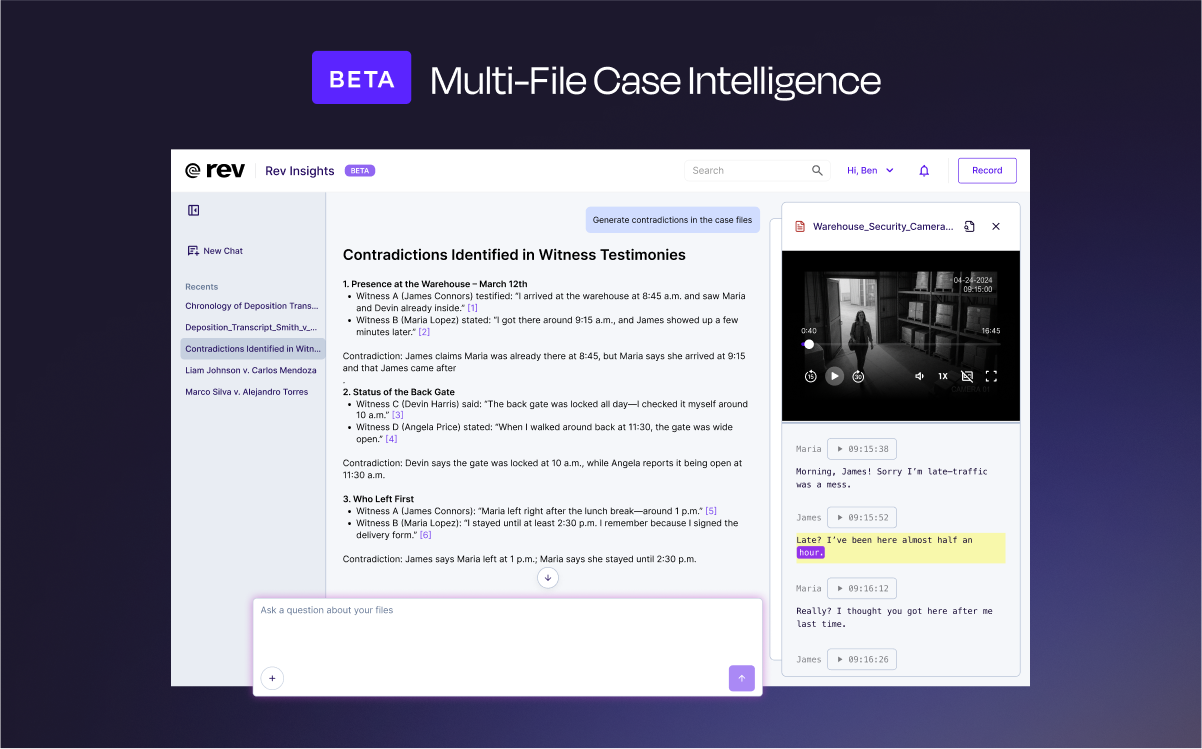Change the 1X playback speed
The image size is (1202, 749).
click(x=943, y=376)
